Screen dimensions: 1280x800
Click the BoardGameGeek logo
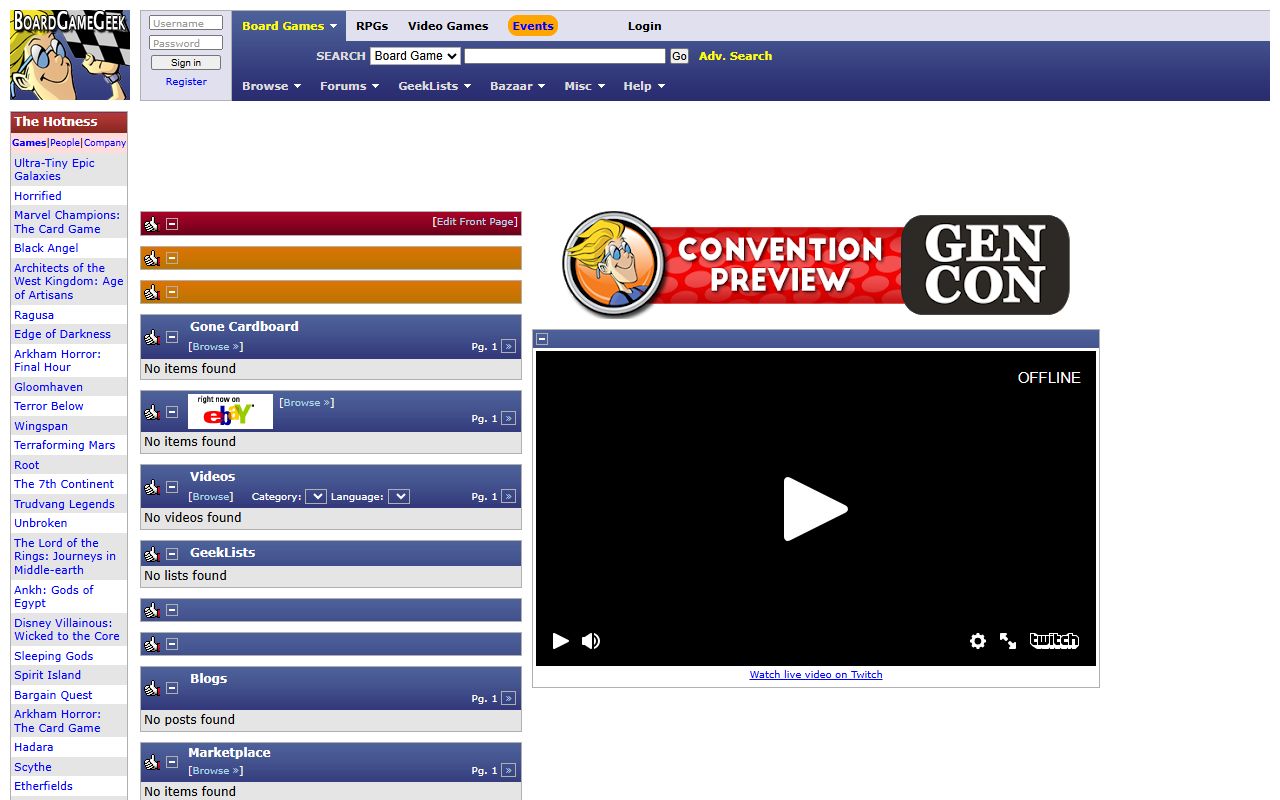[x=70, y=55]
